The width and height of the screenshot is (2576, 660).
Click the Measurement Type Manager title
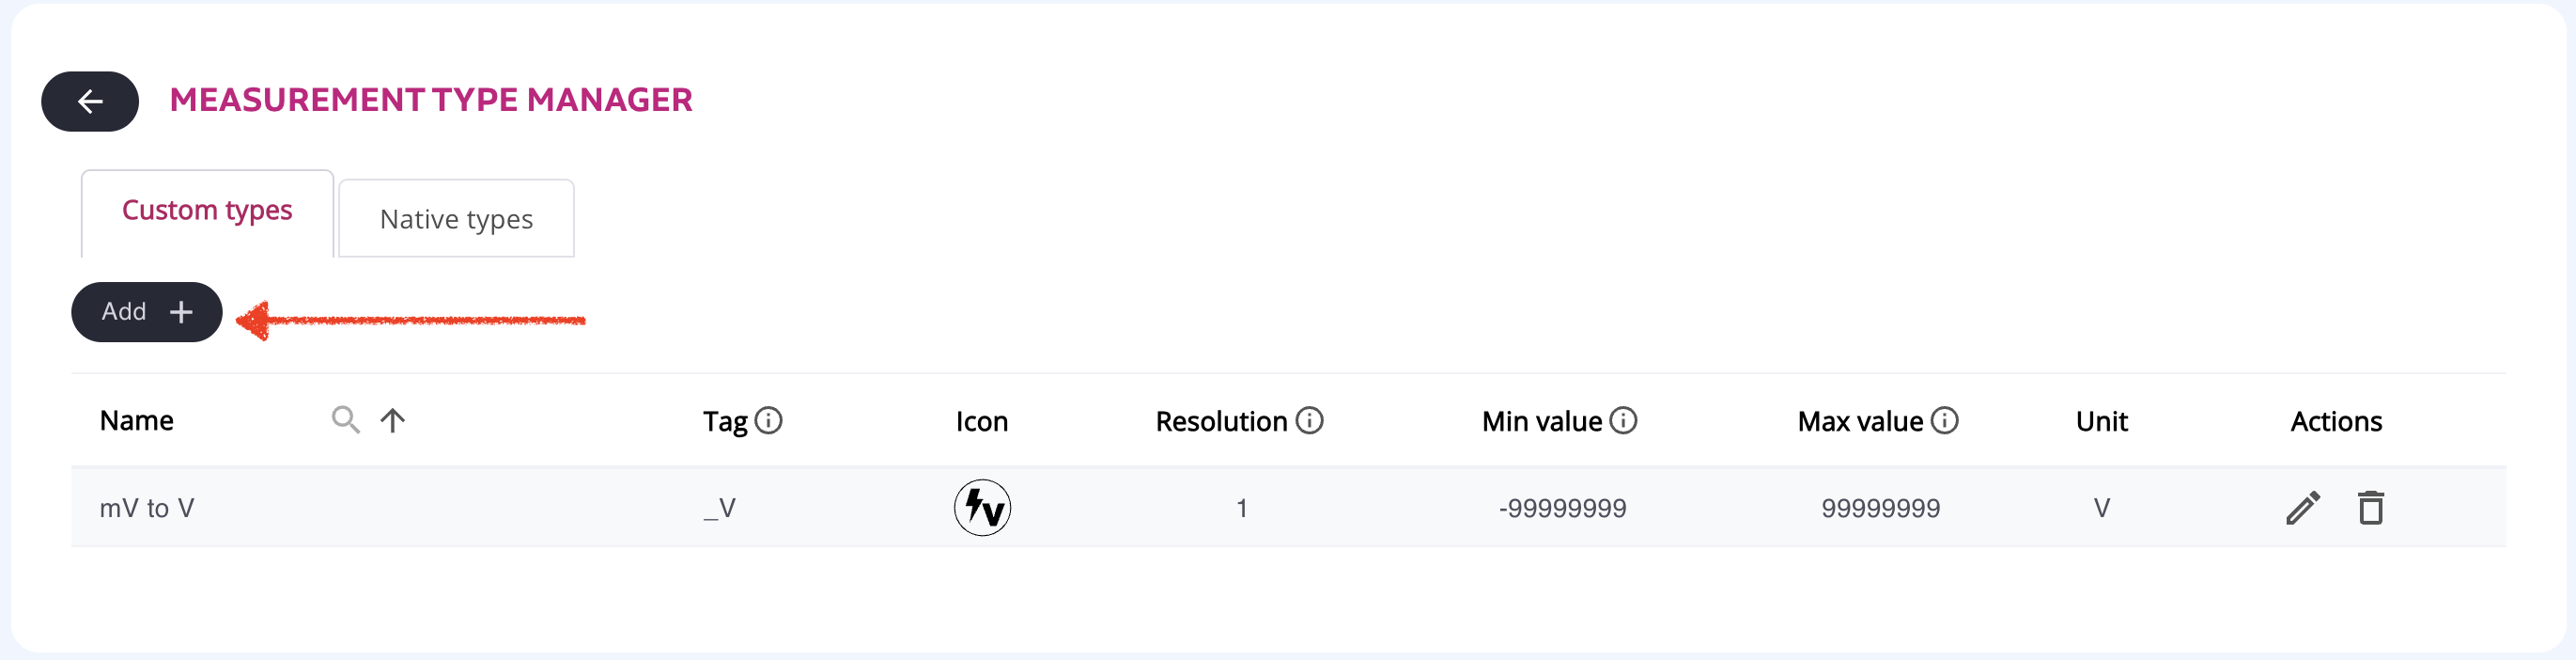[431, 100]
